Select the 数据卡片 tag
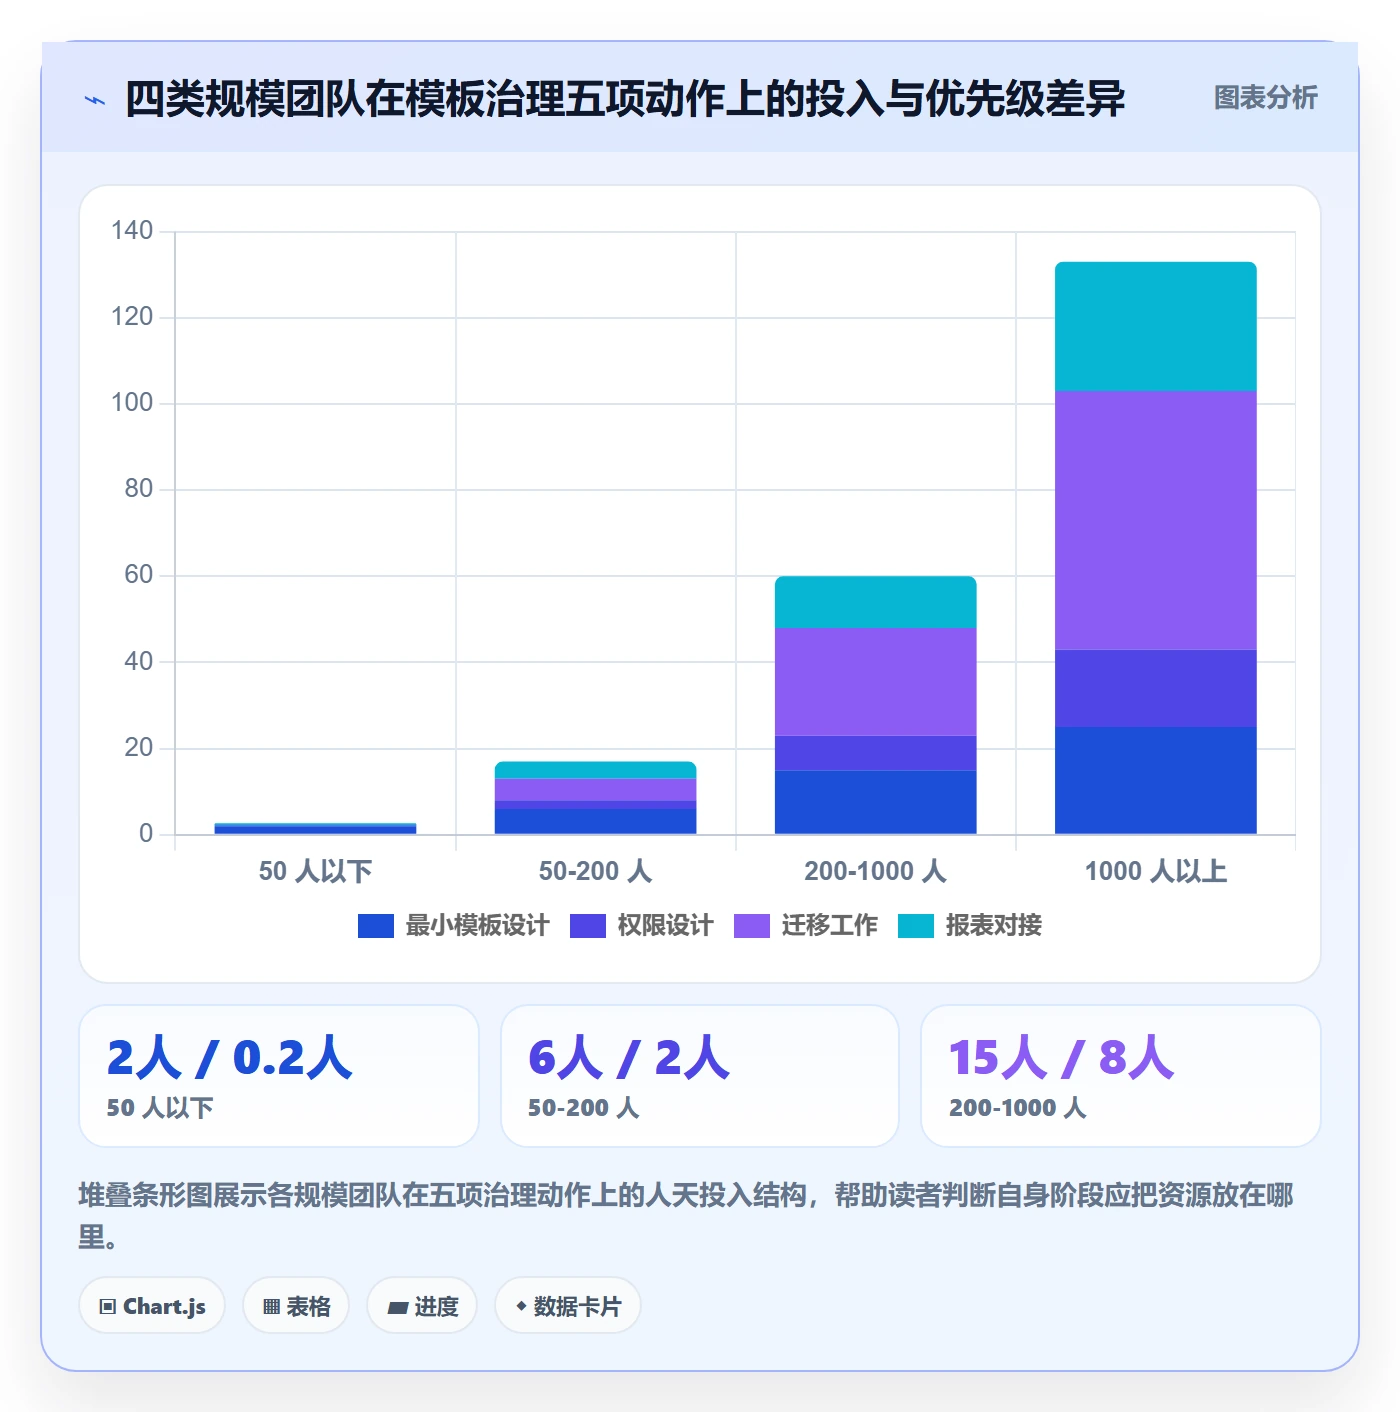 [x=568, y=1306]
